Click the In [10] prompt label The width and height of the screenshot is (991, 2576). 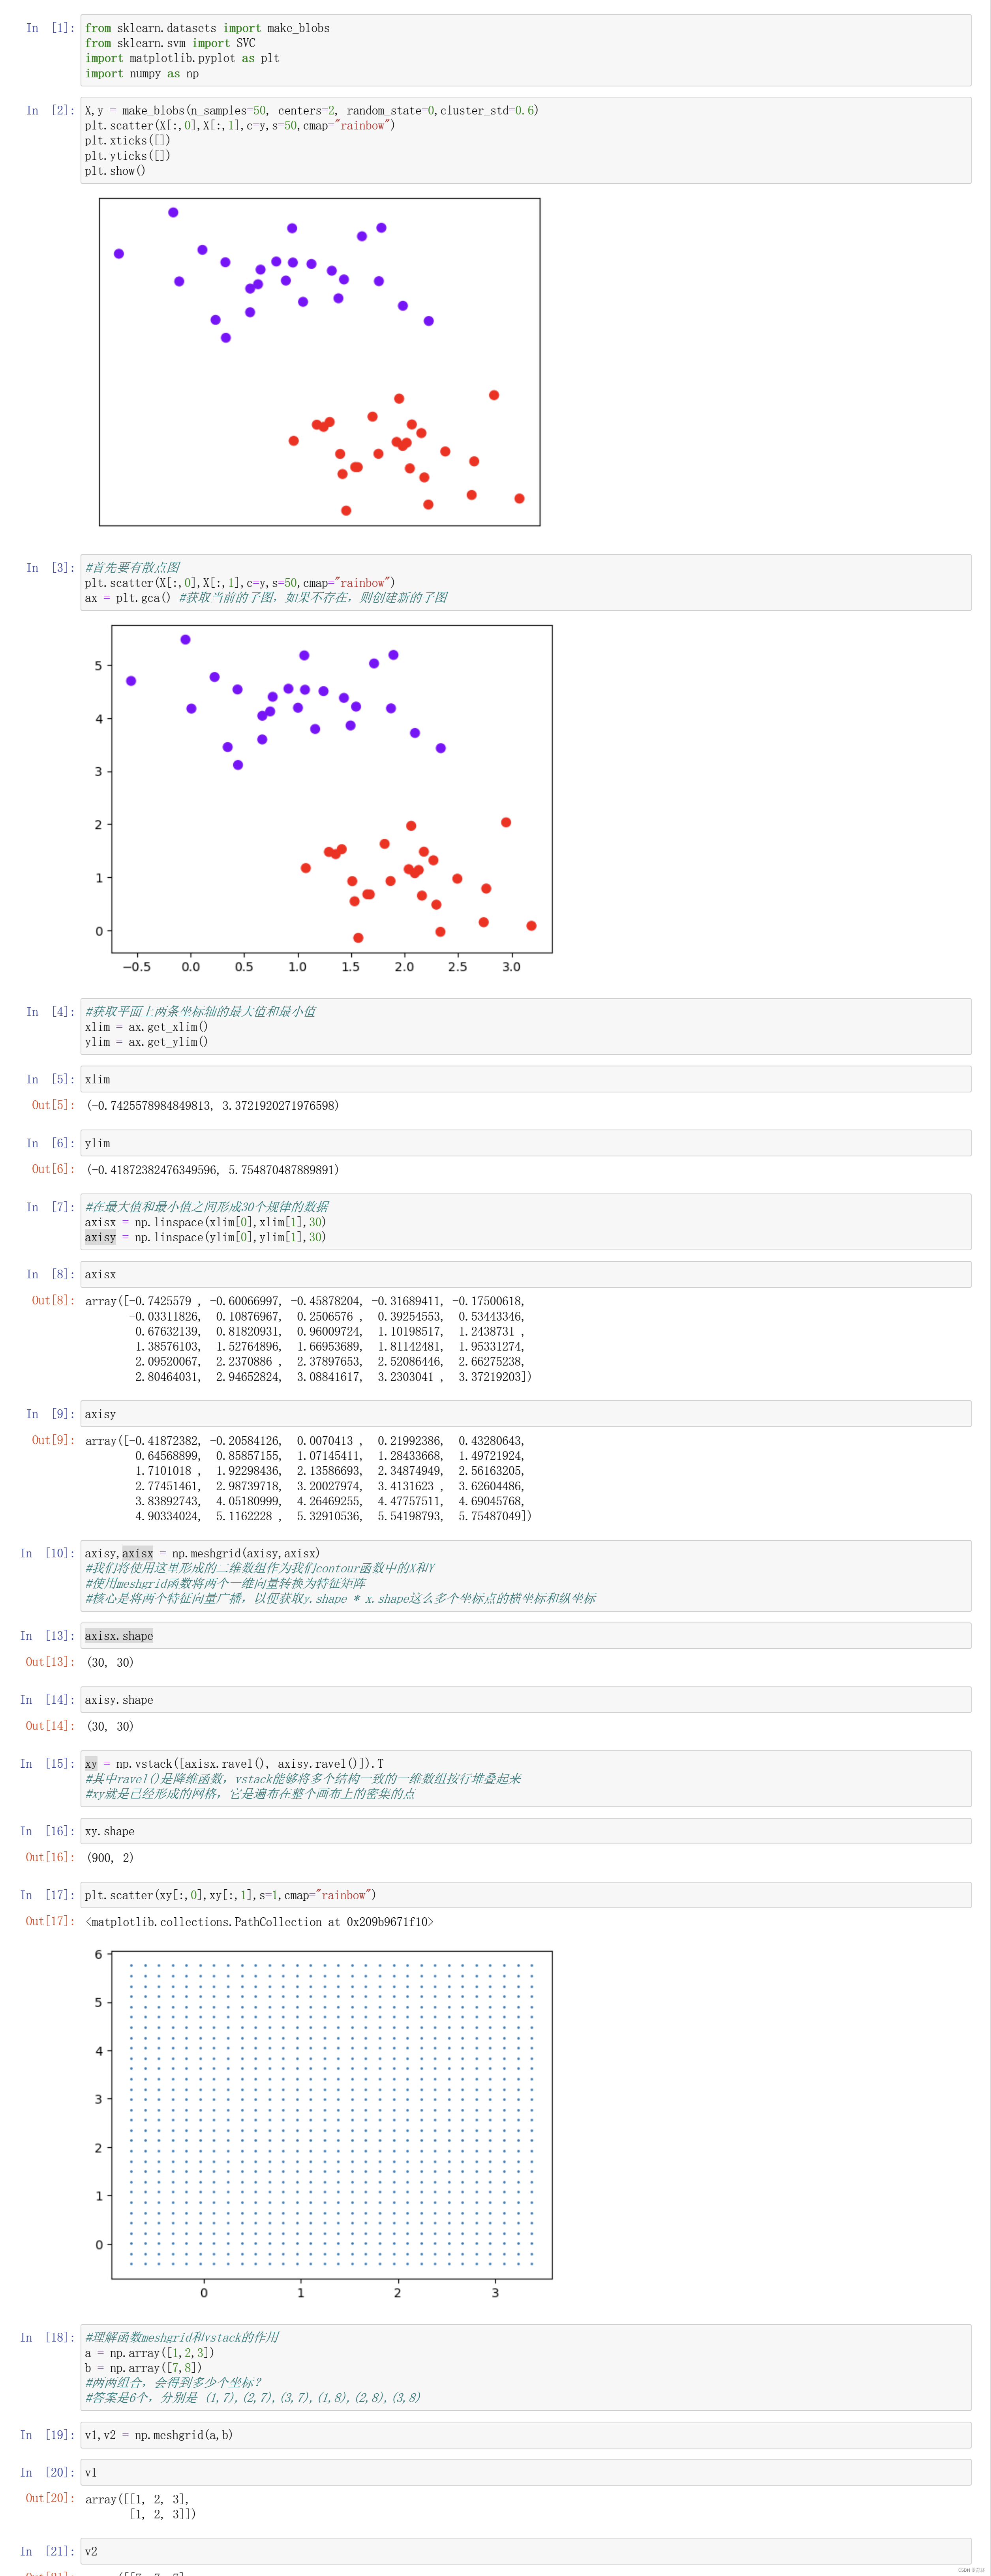click(x=47, y=1553)
